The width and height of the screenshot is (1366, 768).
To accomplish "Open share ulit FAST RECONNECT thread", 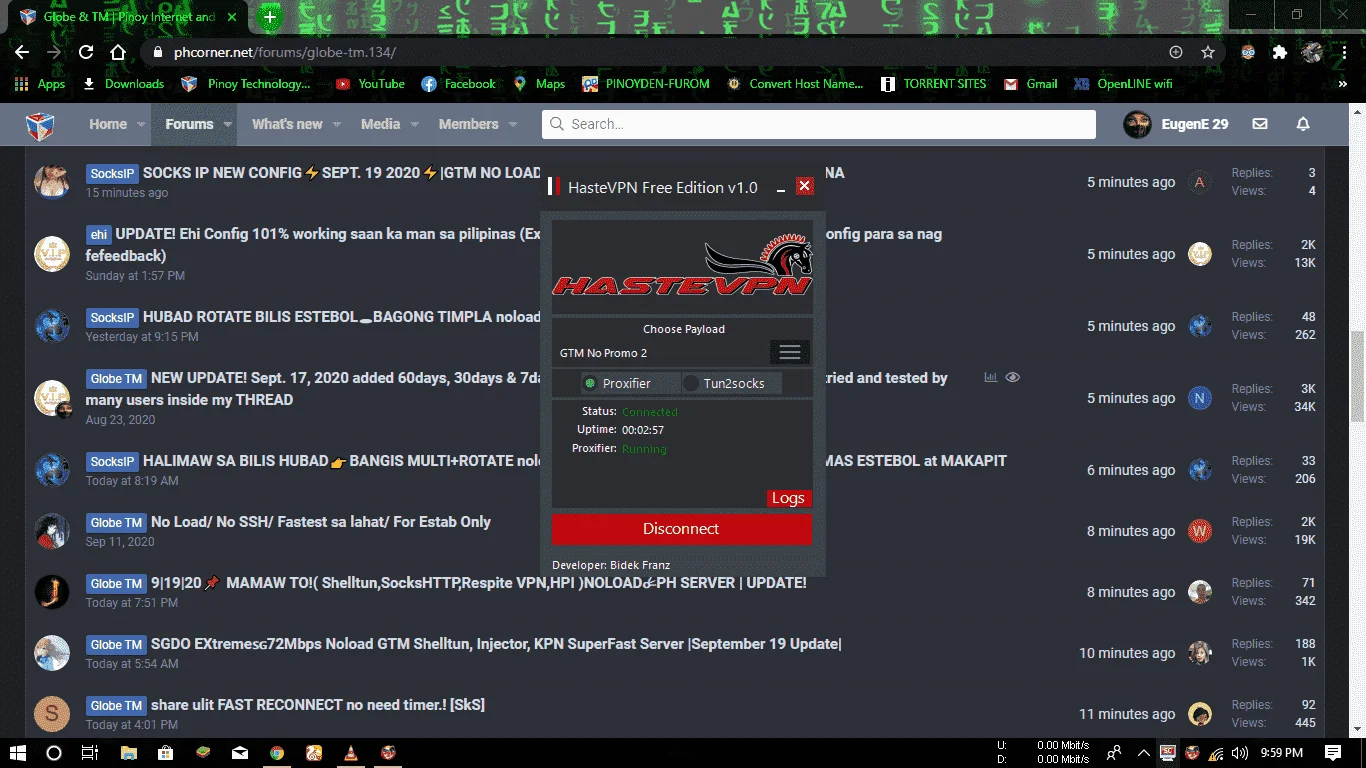I will pos(318,705).
